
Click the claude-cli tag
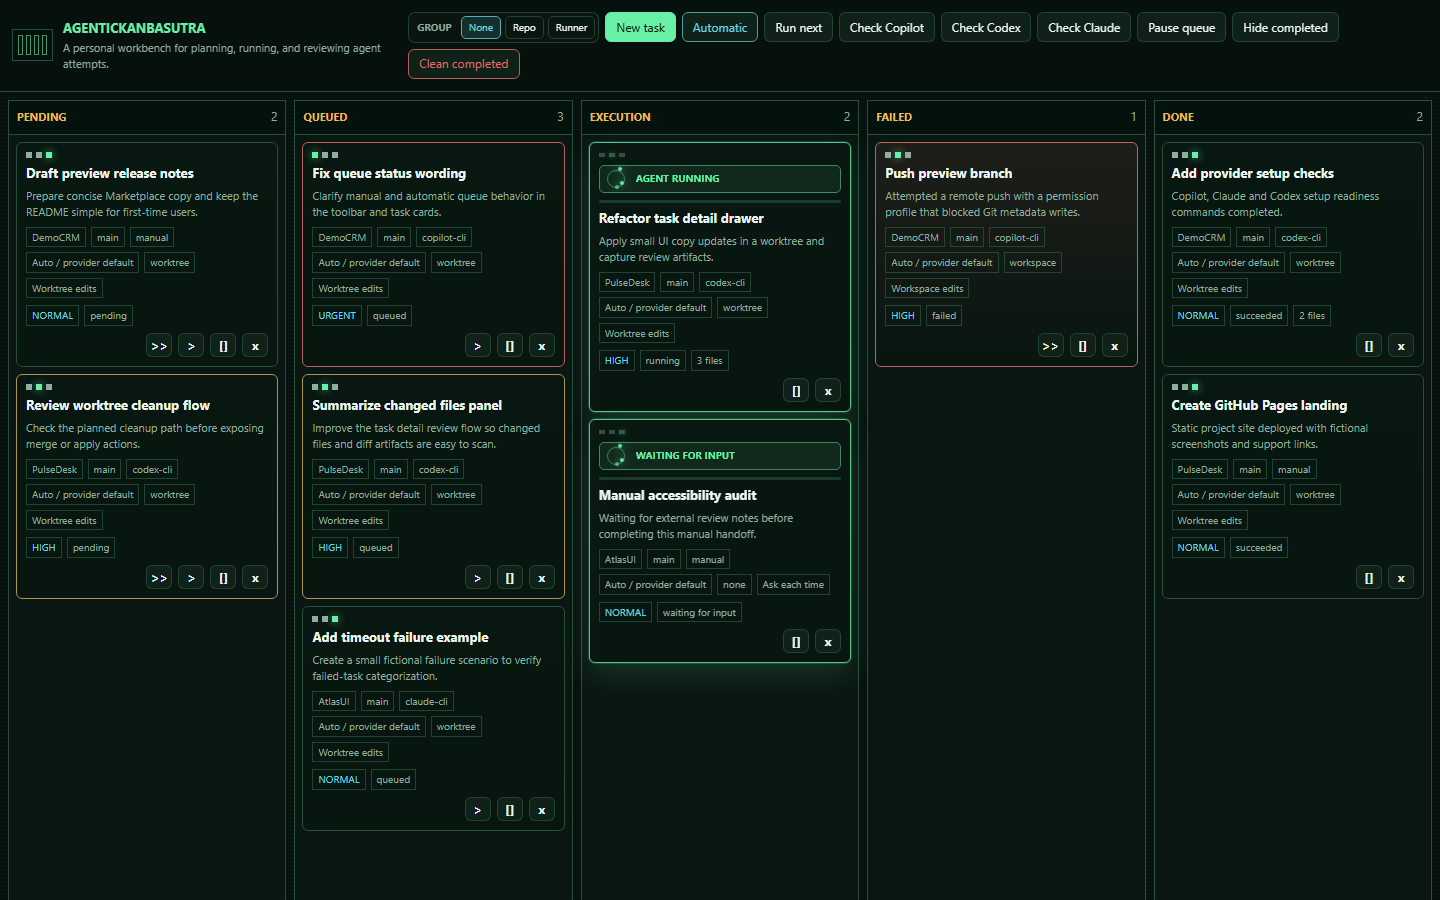click(x=427, y=702)
